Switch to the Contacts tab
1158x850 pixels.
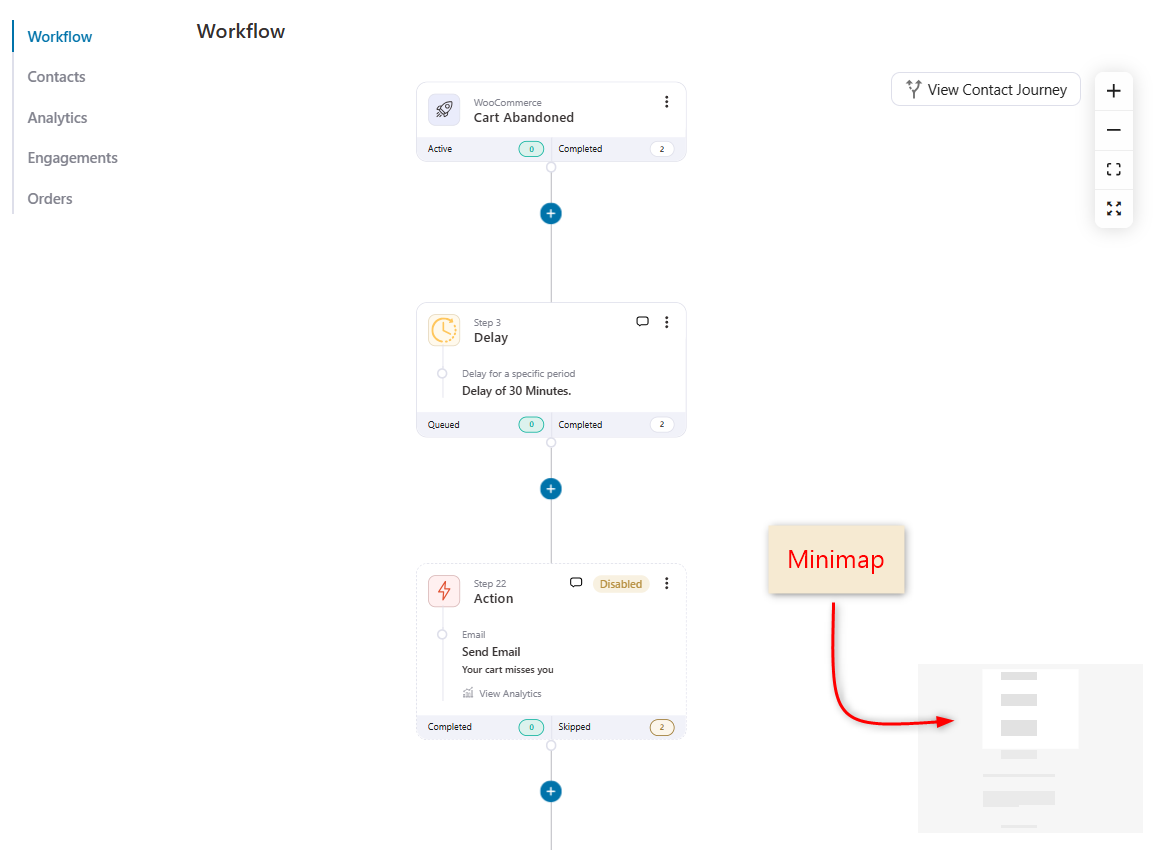point(56,77)
